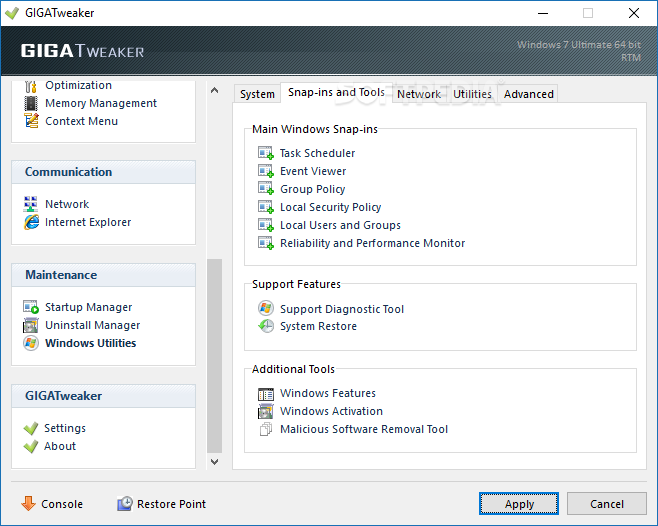Click the Support Diagnostic Tool icon
The width and height of the screenshot is (658, 526).
click(266, 308)
